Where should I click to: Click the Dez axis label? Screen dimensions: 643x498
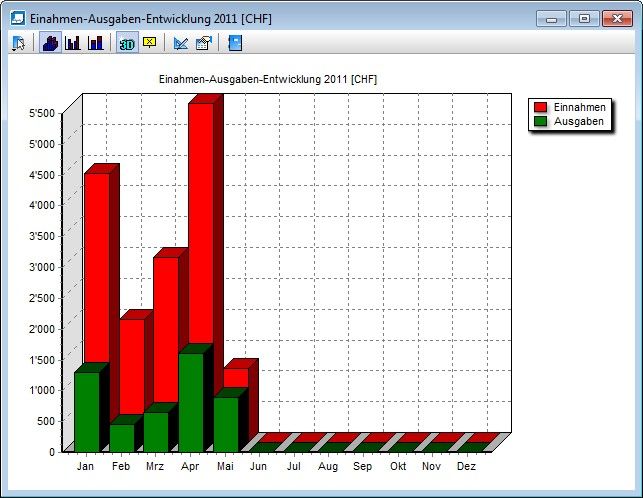(466, 466)
